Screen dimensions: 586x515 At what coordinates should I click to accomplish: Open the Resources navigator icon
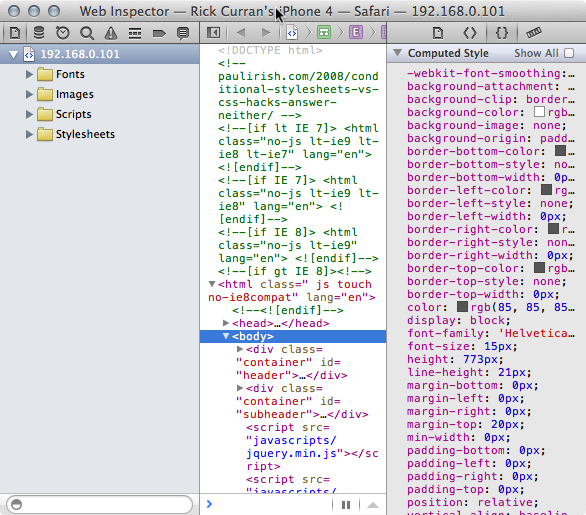pyautogui.click(x=15, y=33)
